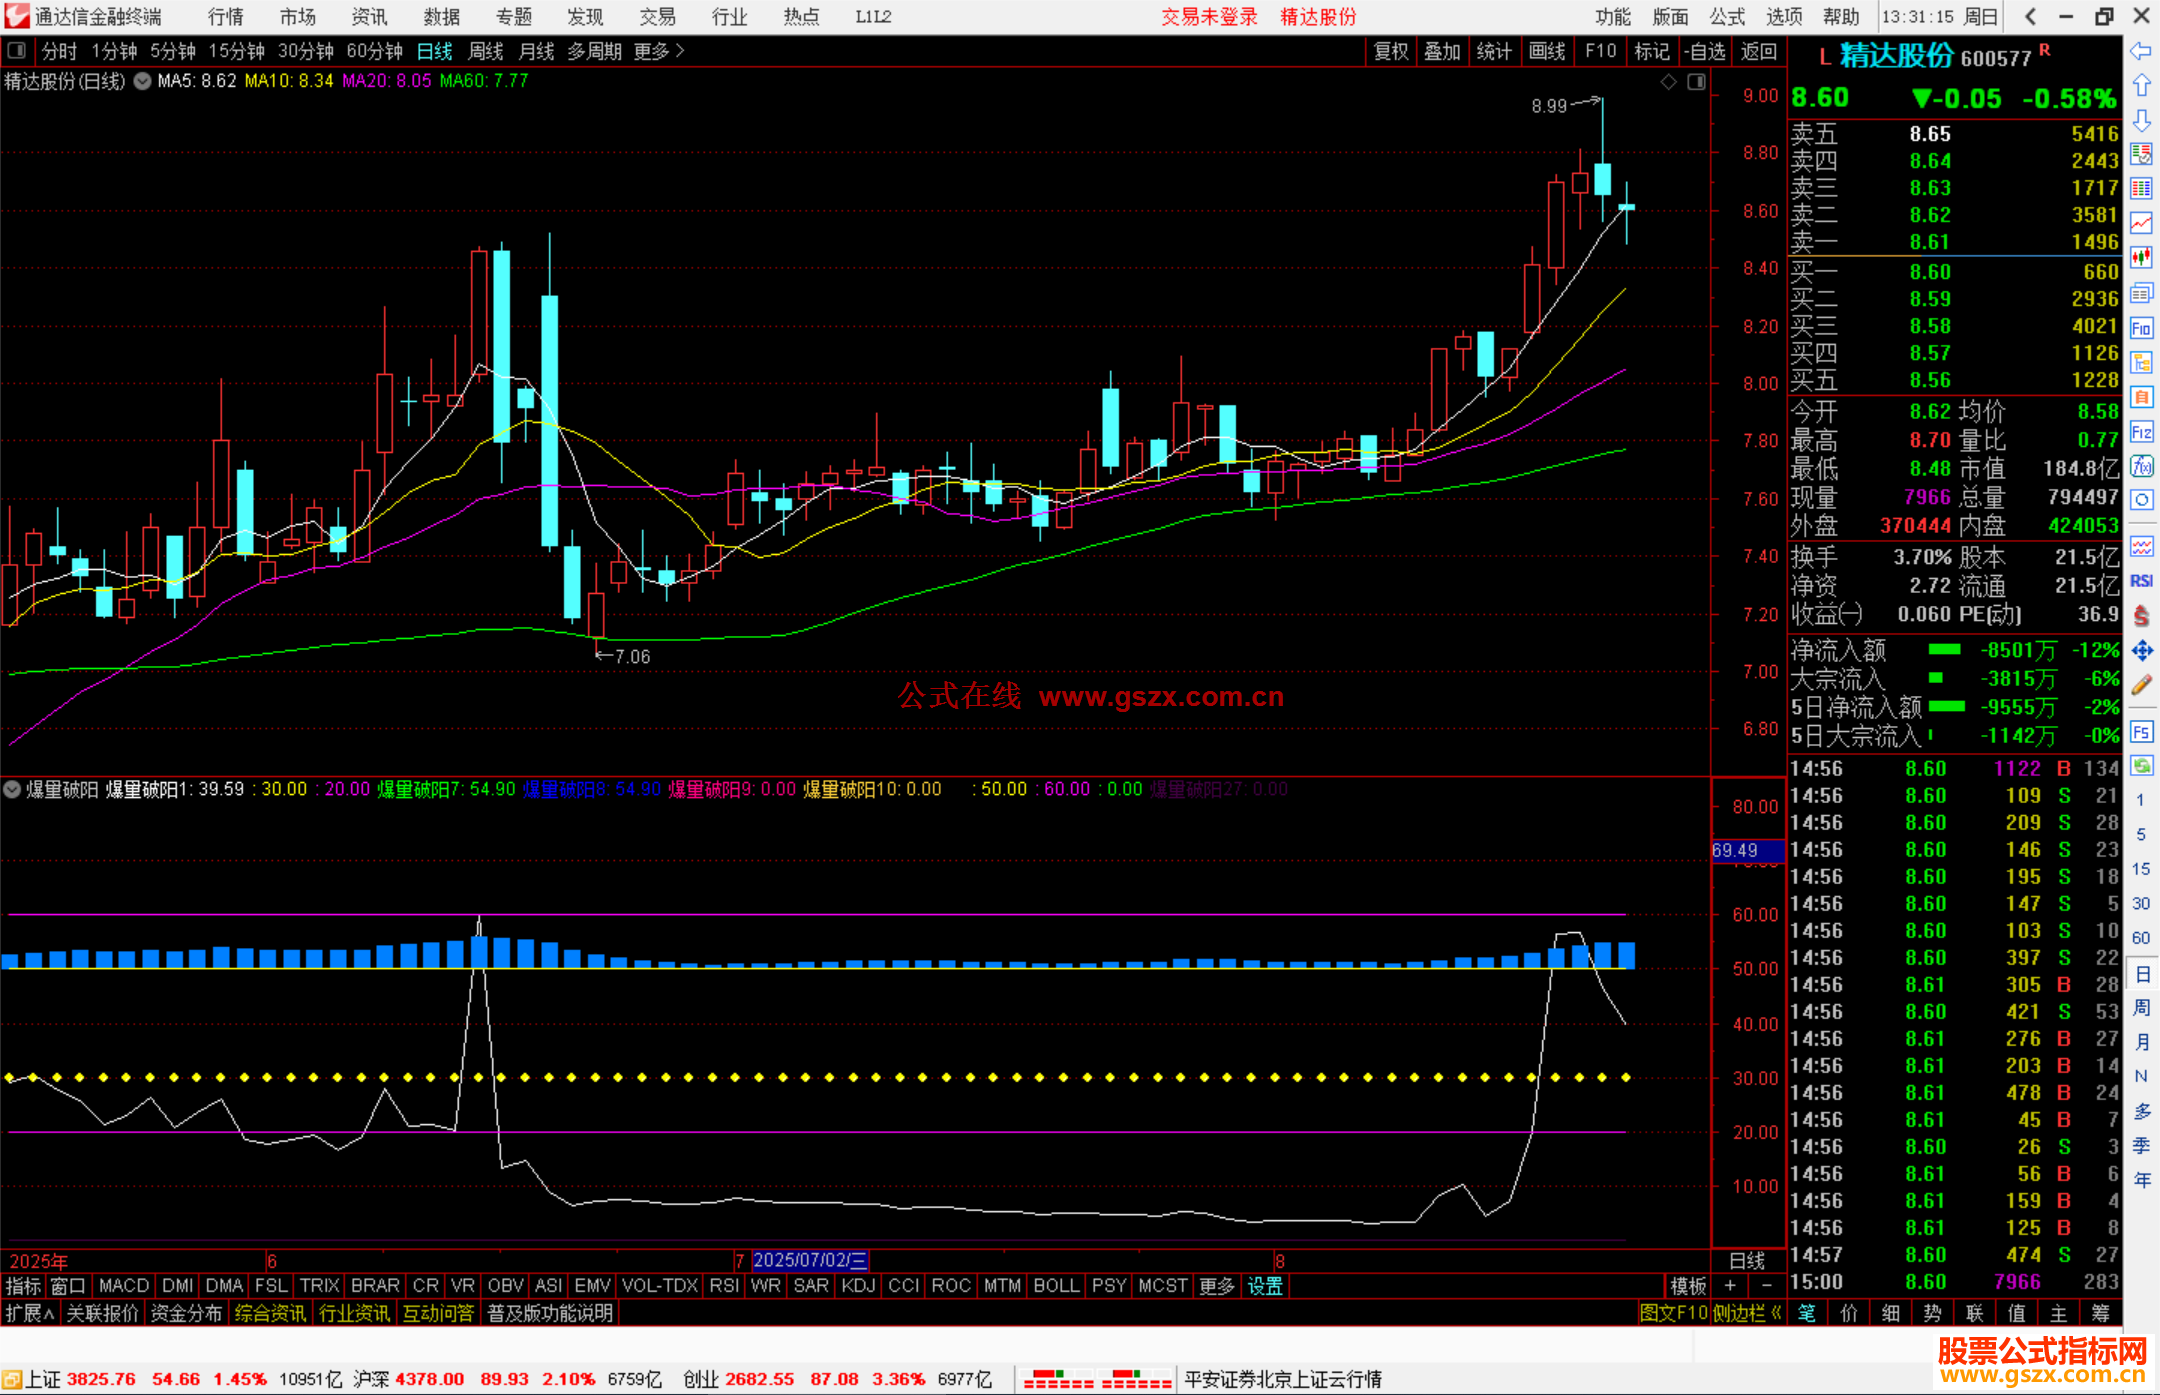Open 更多 indicators list in indicator bar

(1217, 1286)
